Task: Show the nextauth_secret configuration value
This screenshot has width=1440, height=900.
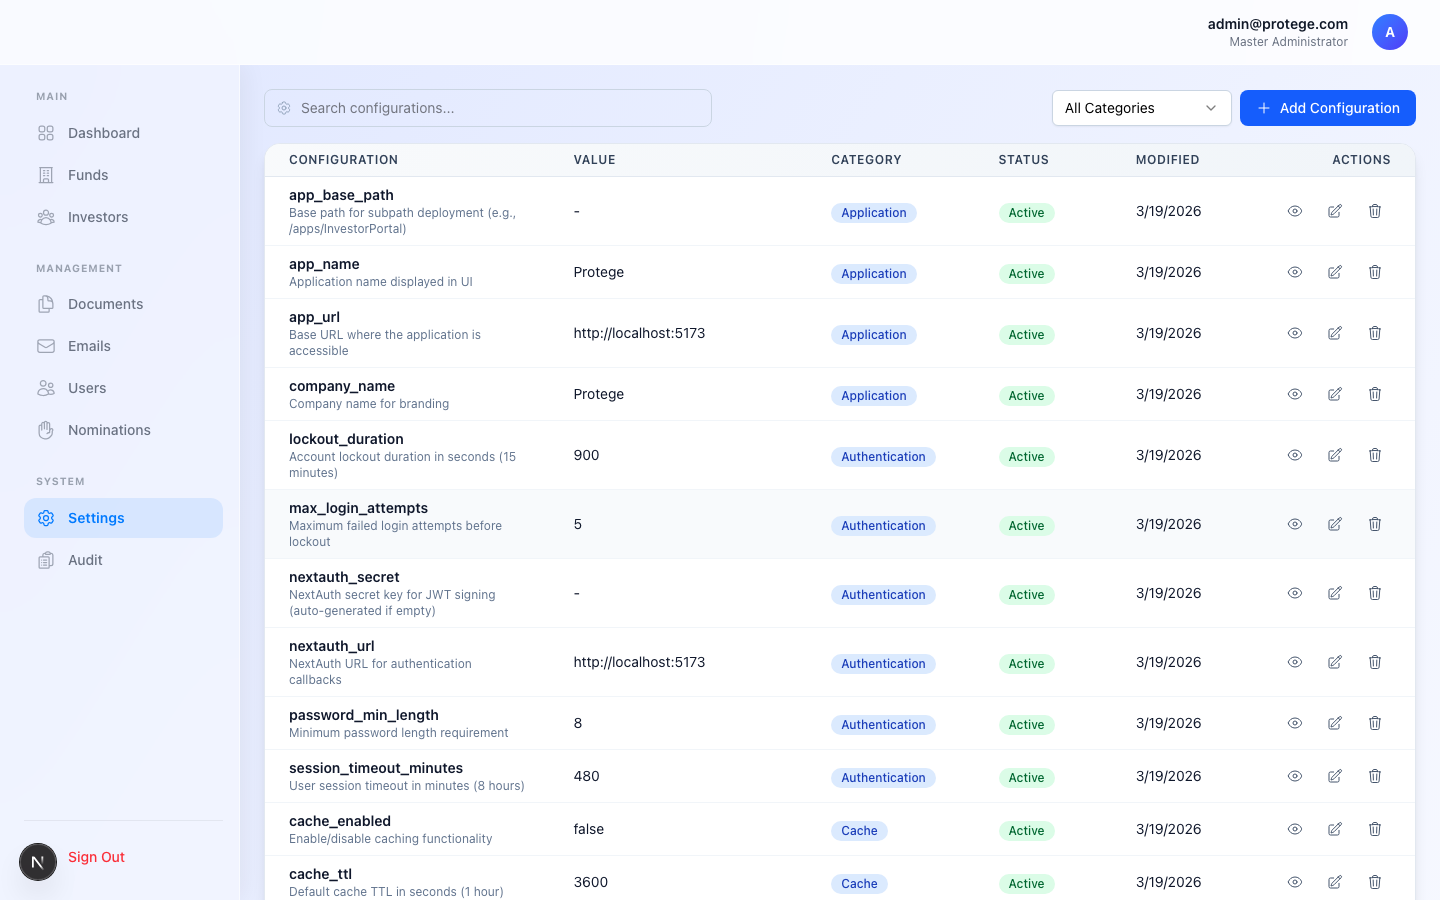Action: click(x=1295, y=592)
